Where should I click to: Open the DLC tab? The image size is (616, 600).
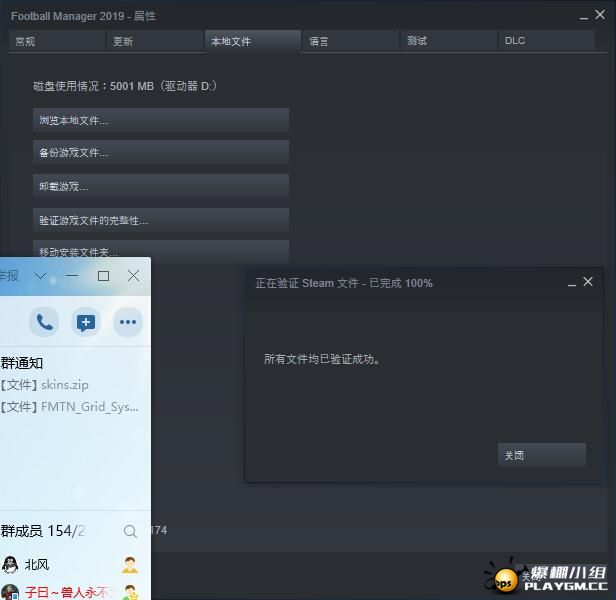click(546, 41)
